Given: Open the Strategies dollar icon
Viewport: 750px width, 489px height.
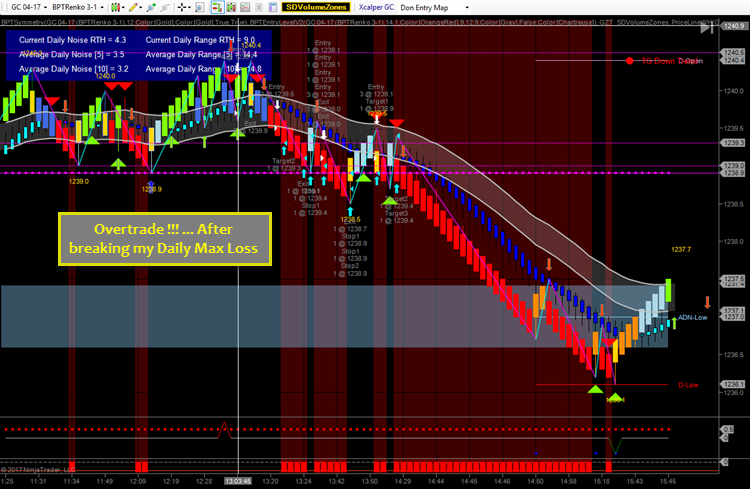Looking at the screenshot, I should pyautogui.click(x=259, y=7).
